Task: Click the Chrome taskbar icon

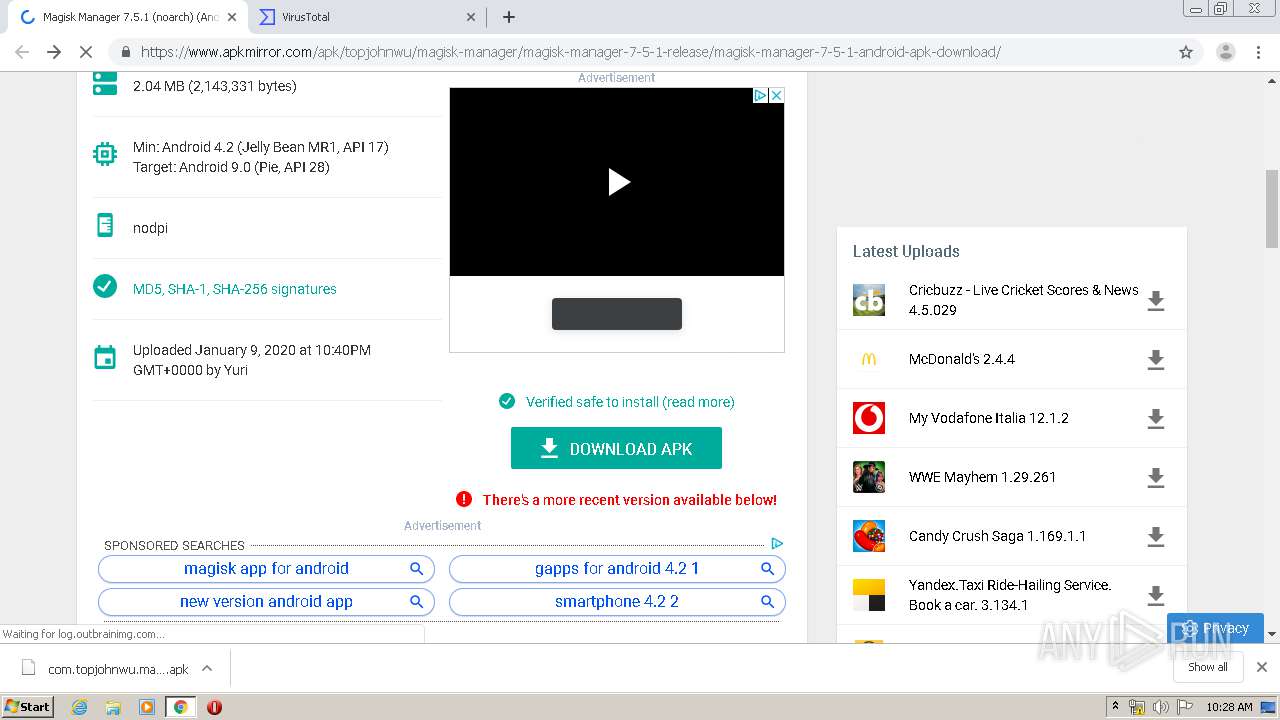Action: (180, 707)
